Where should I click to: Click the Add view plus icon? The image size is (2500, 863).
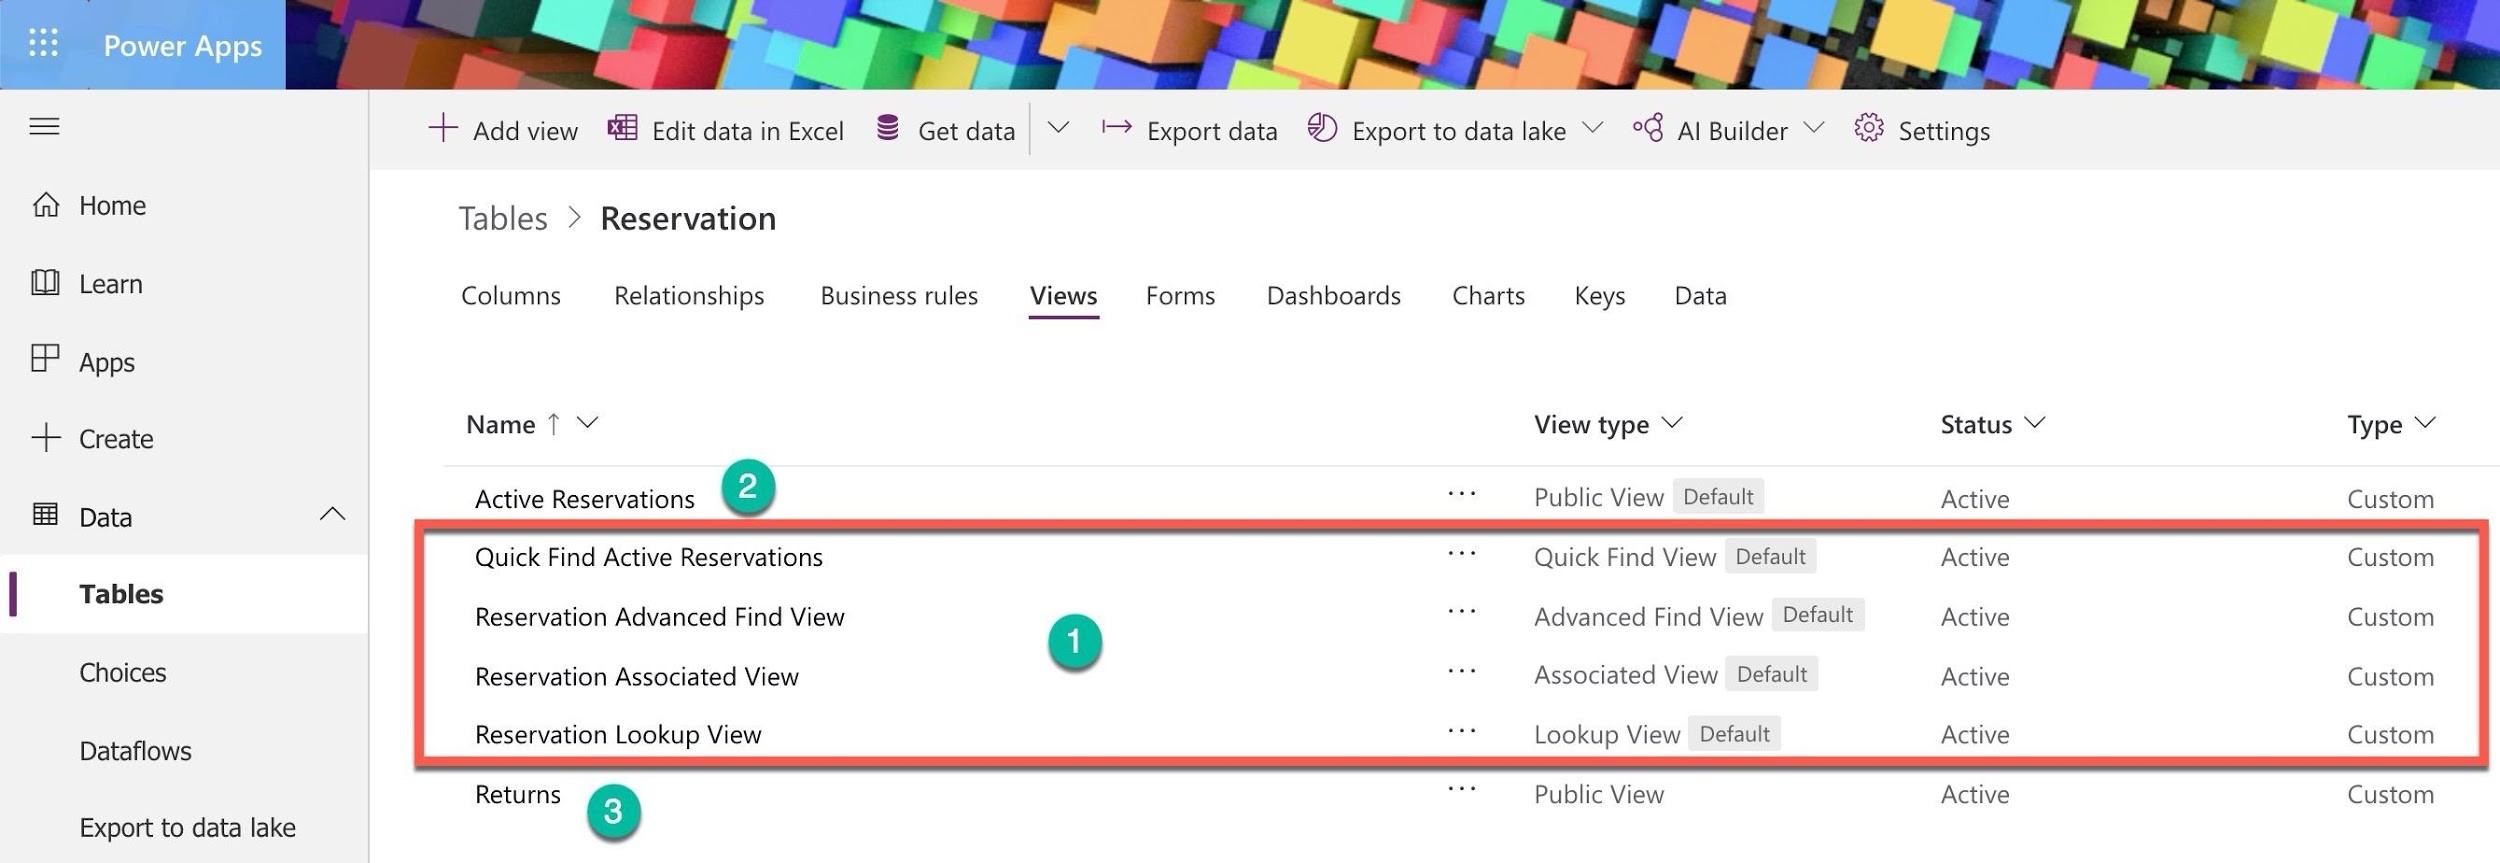[442, 129]
